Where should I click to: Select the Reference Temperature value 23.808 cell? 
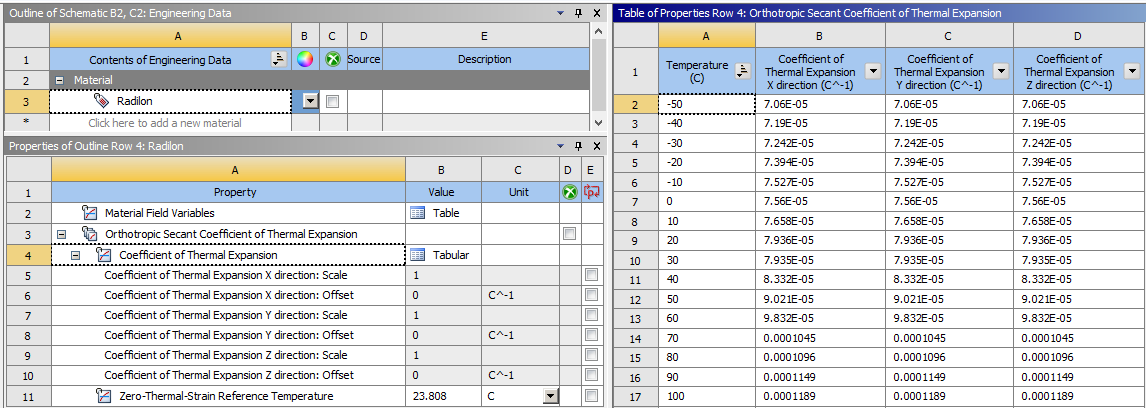[x=443, y=396]
